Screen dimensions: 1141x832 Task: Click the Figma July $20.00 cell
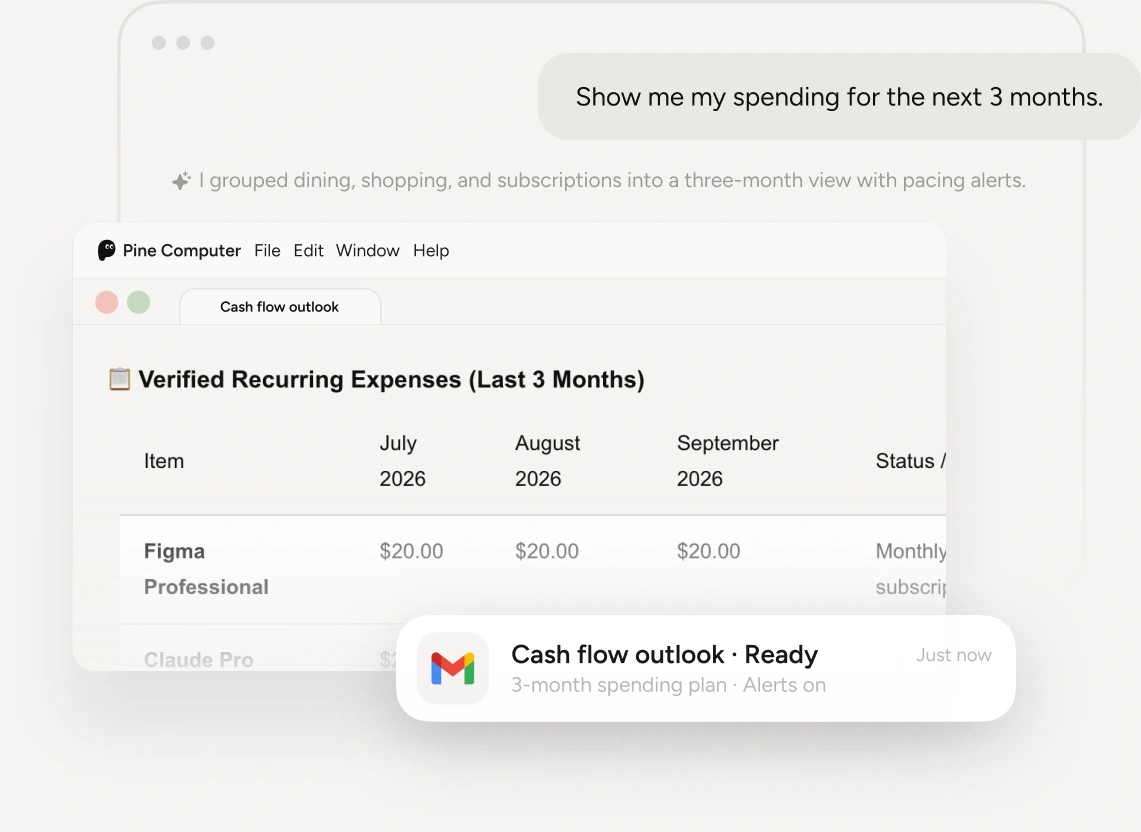pos(411,551)
